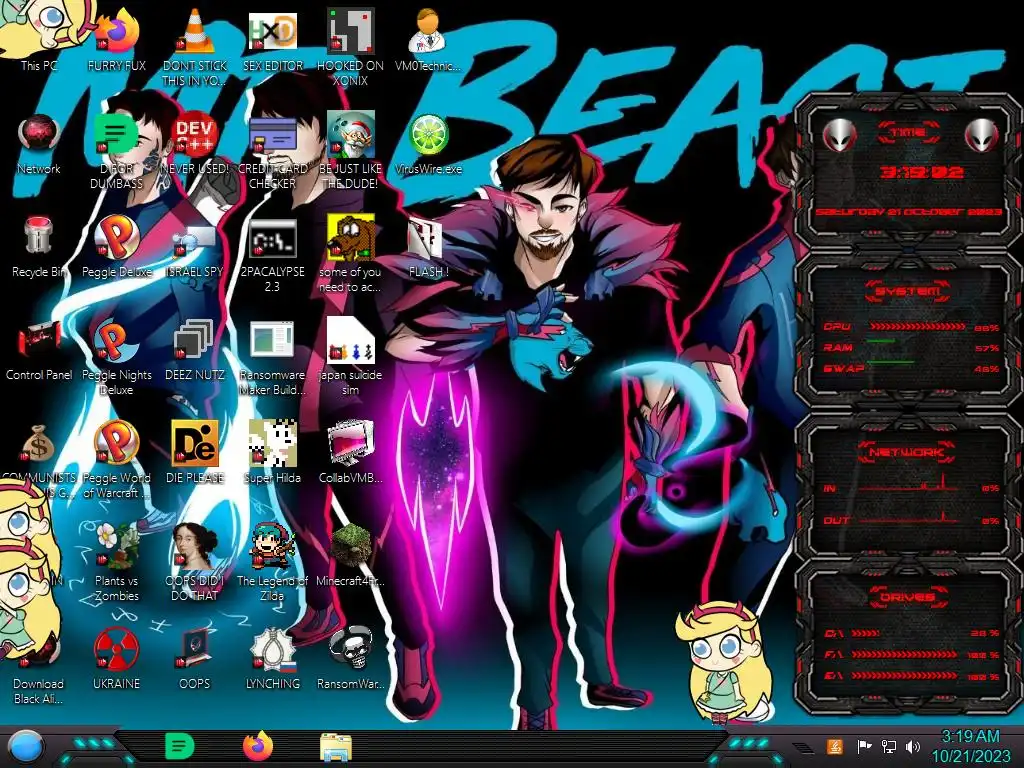Click the orange Java tray icon
The width and height of the screenshot is (1024, 768).
(x=834, y=746)
